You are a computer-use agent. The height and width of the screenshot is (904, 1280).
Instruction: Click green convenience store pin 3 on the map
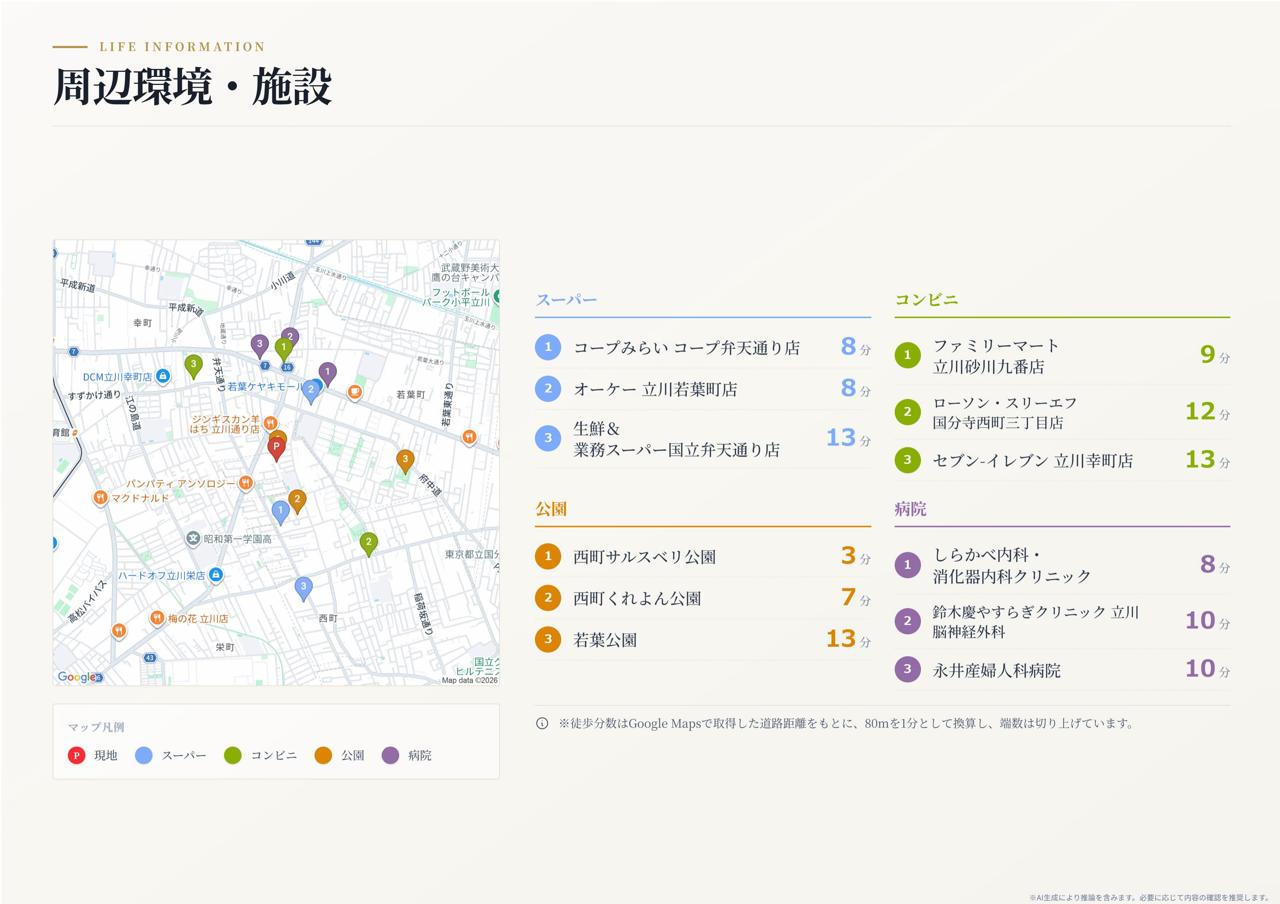[x=194, y=367]
